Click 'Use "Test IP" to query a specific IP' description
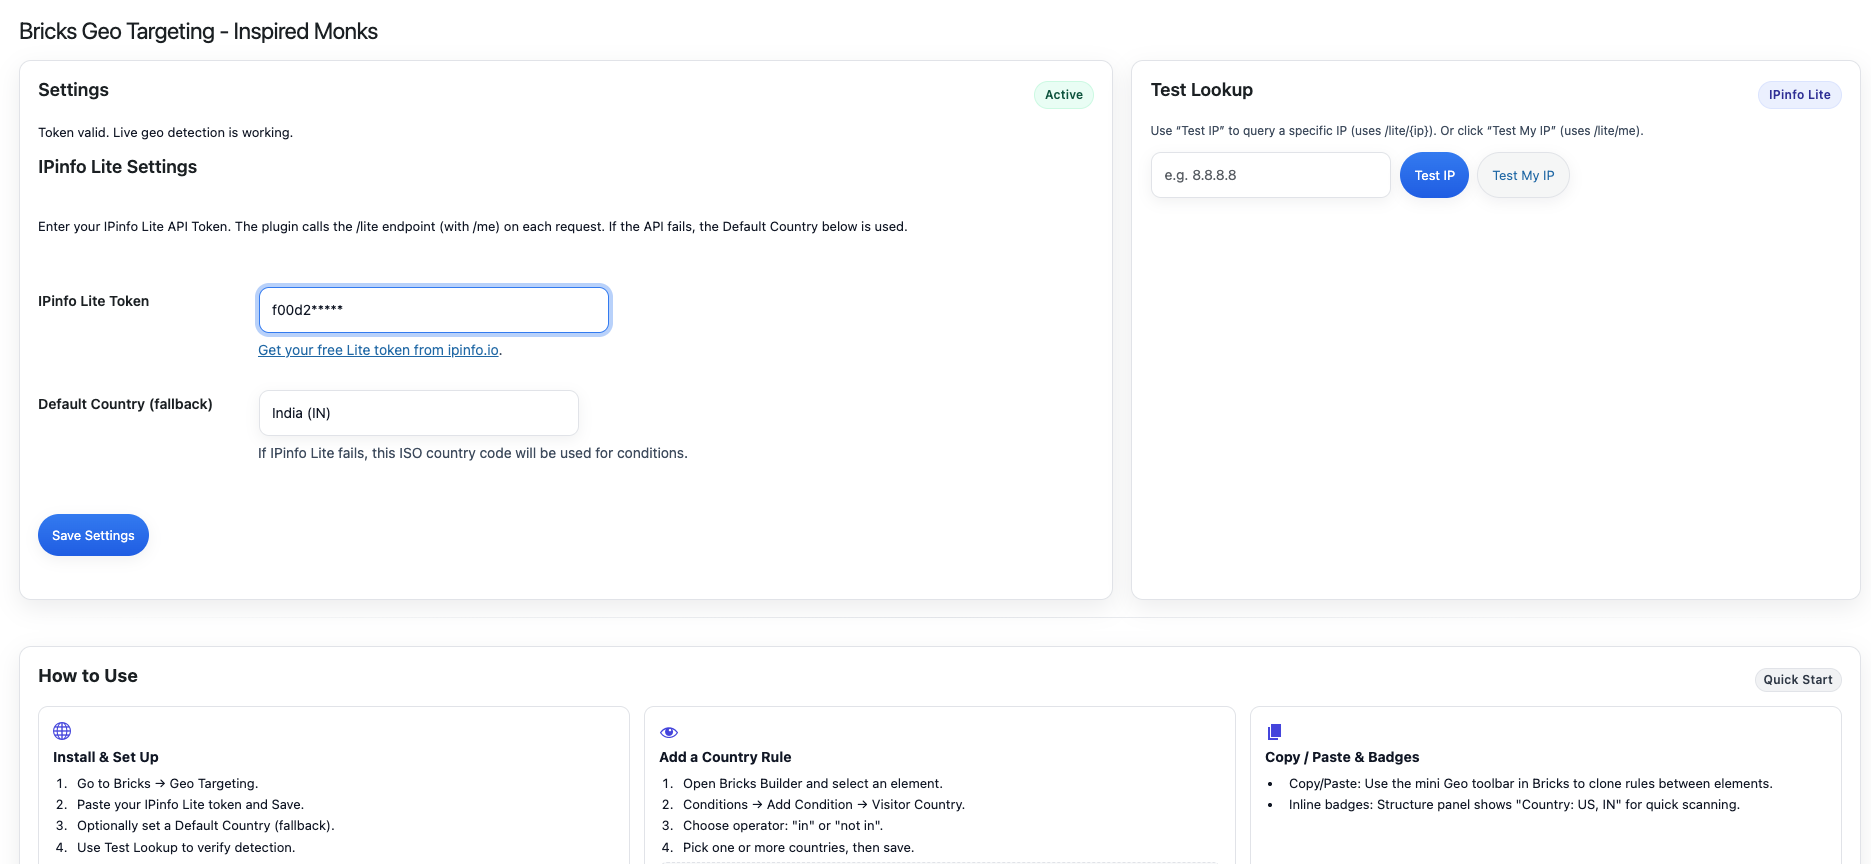The width and height of the screenshot is (1871, 864). [x=1397, y=131]
